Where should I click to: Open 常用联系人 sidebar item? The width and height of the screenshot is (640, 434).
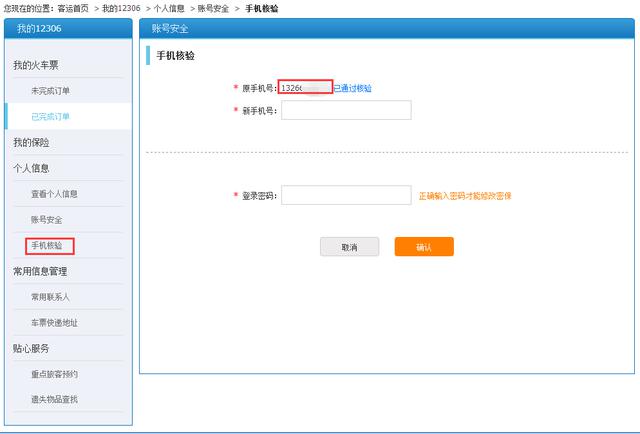click(51, 297)
